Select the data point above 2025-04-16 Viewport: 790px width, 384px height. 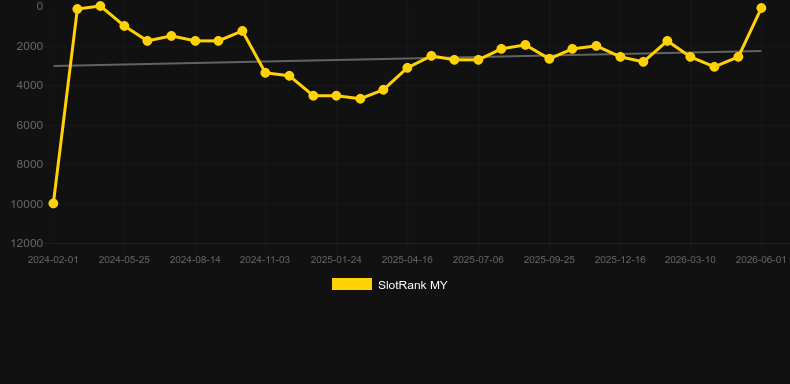point(407,68)
